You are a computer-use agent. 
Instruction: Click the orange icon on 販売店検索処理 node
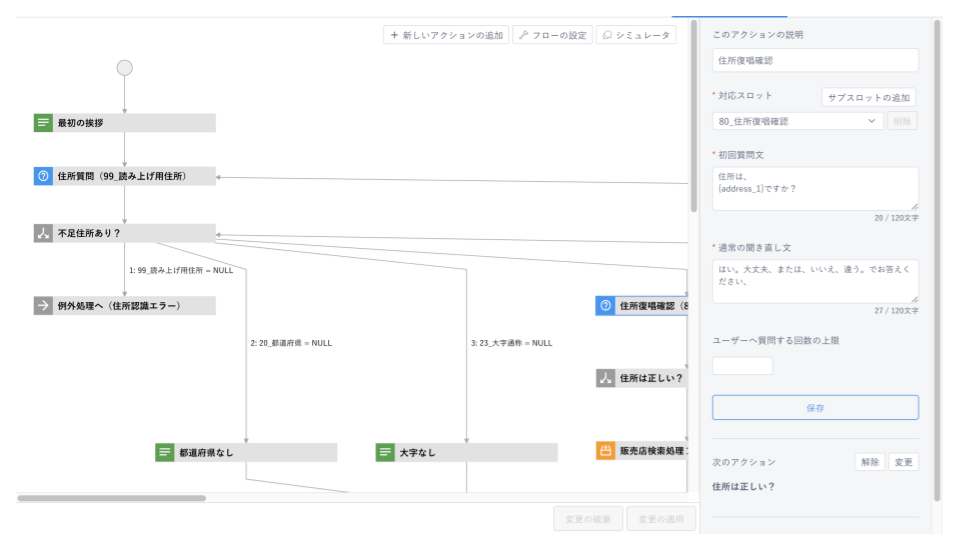point(605,451)
